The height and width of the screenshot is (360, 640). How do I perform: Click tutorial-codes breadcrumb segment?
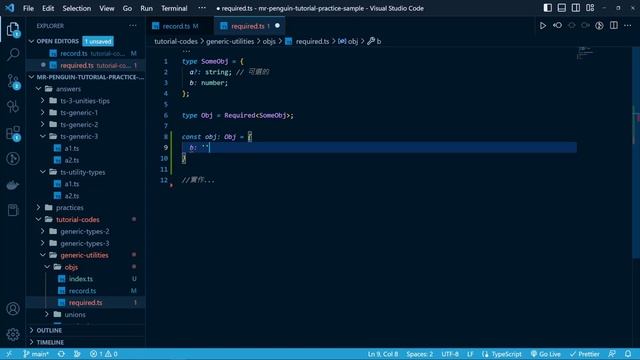[176, 41]
